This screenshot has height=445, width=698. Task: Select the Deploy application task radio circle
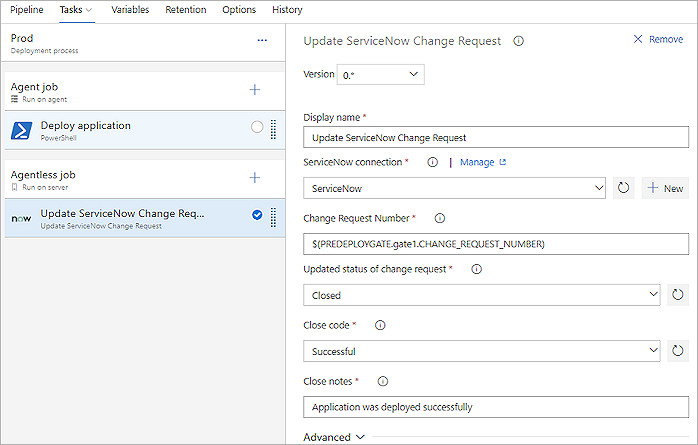coord(257,127)
